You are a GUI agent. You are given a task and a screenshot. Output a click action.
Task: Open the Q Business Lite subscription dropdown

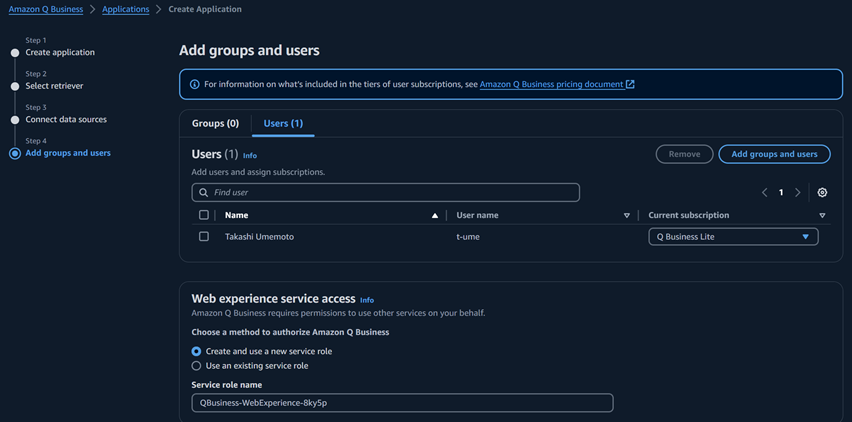(733, 237)
